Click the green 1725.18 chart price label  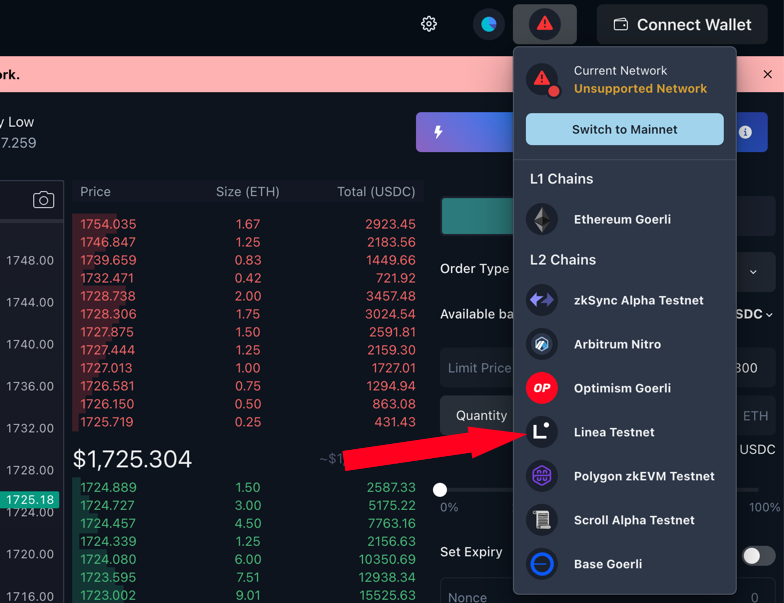[x=30, y=500]
